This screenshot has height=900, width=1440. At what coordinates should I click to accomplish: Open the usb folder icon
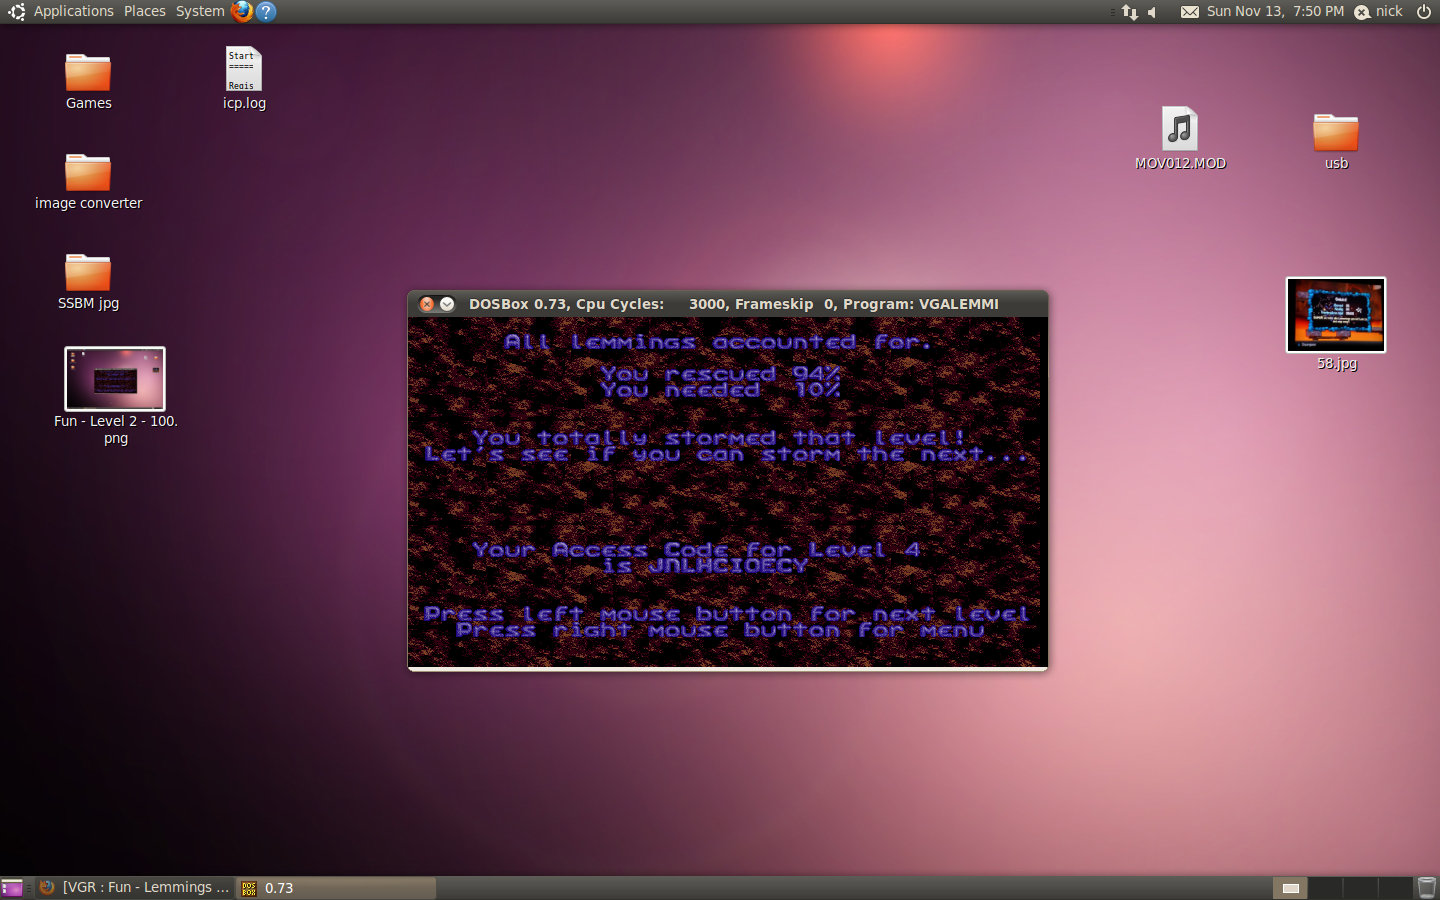point(1335,133)
